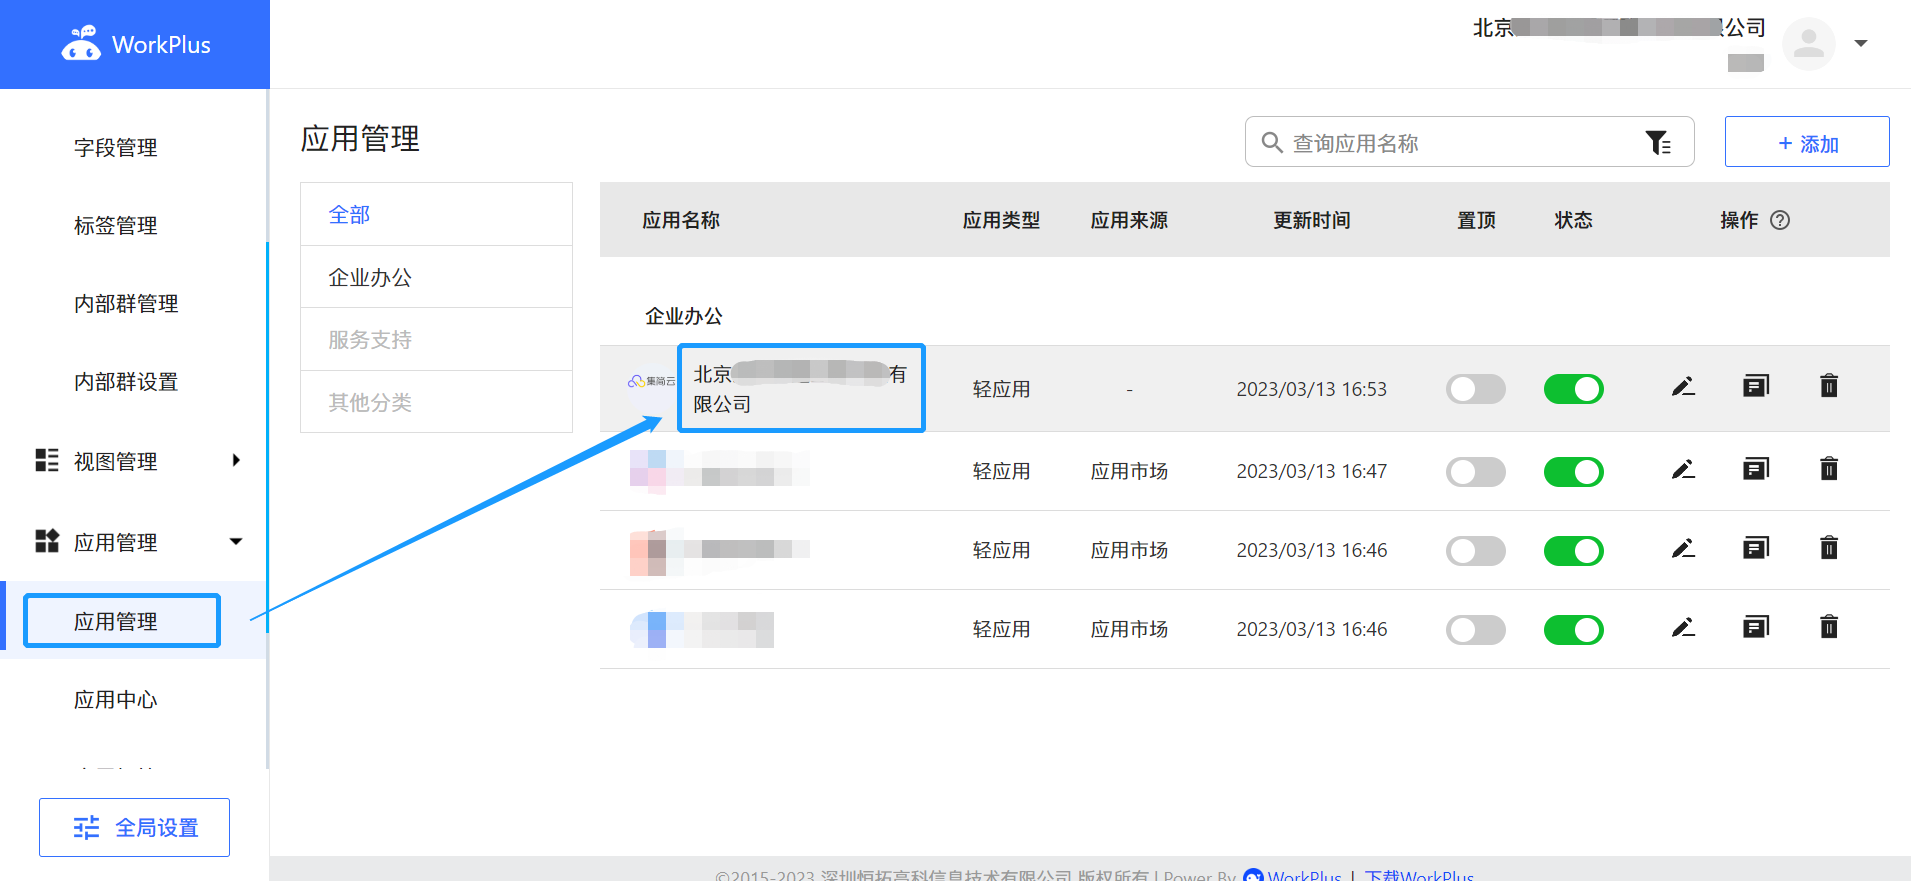Click the 添加 button

[x=1806, y=143]
